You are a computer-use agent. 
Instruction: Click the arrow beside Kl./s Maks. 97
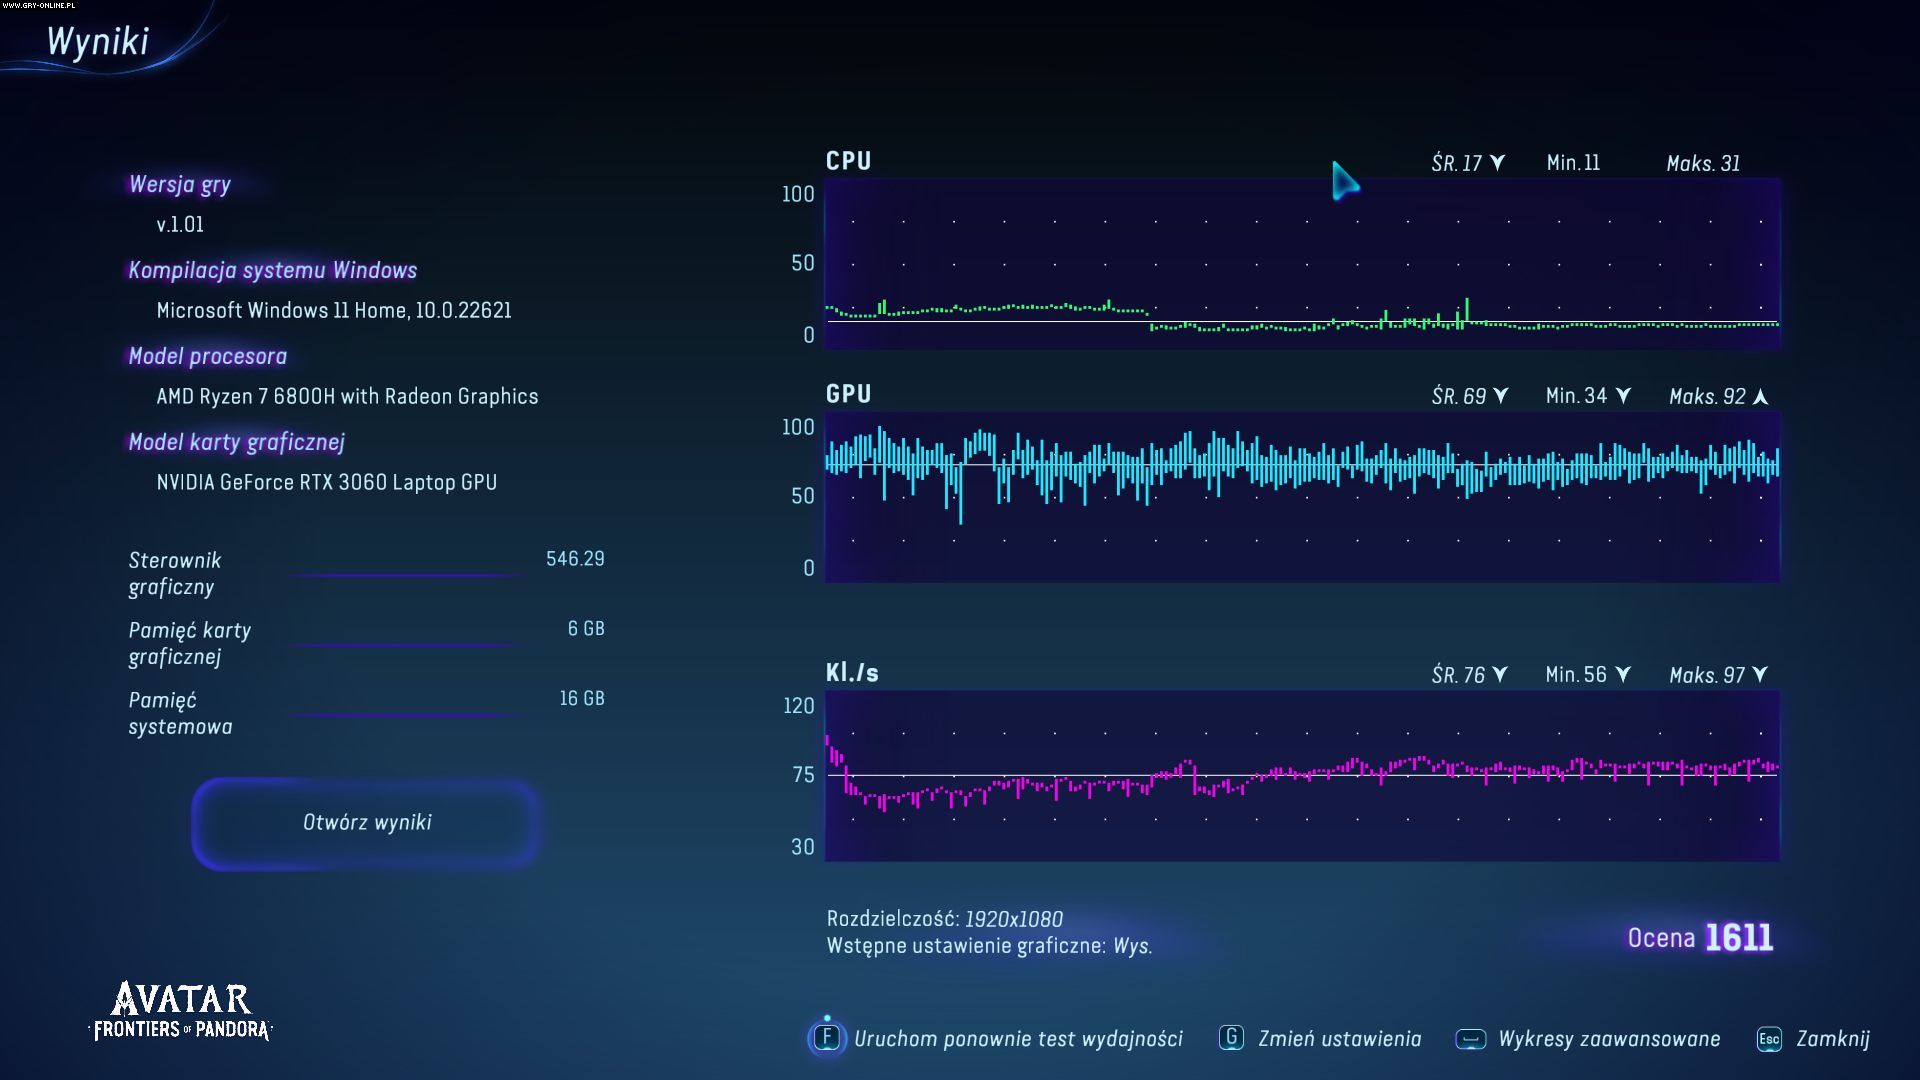pos(1760,675)
